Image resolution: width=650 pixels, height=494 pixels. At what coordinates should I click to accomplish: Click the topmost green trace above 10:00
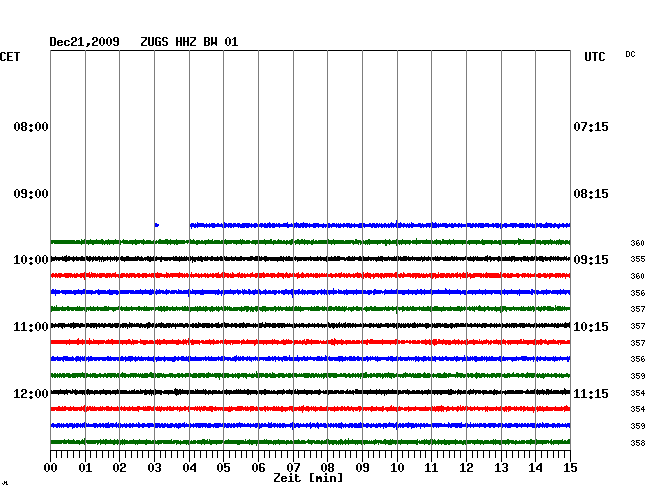point(310,242)
